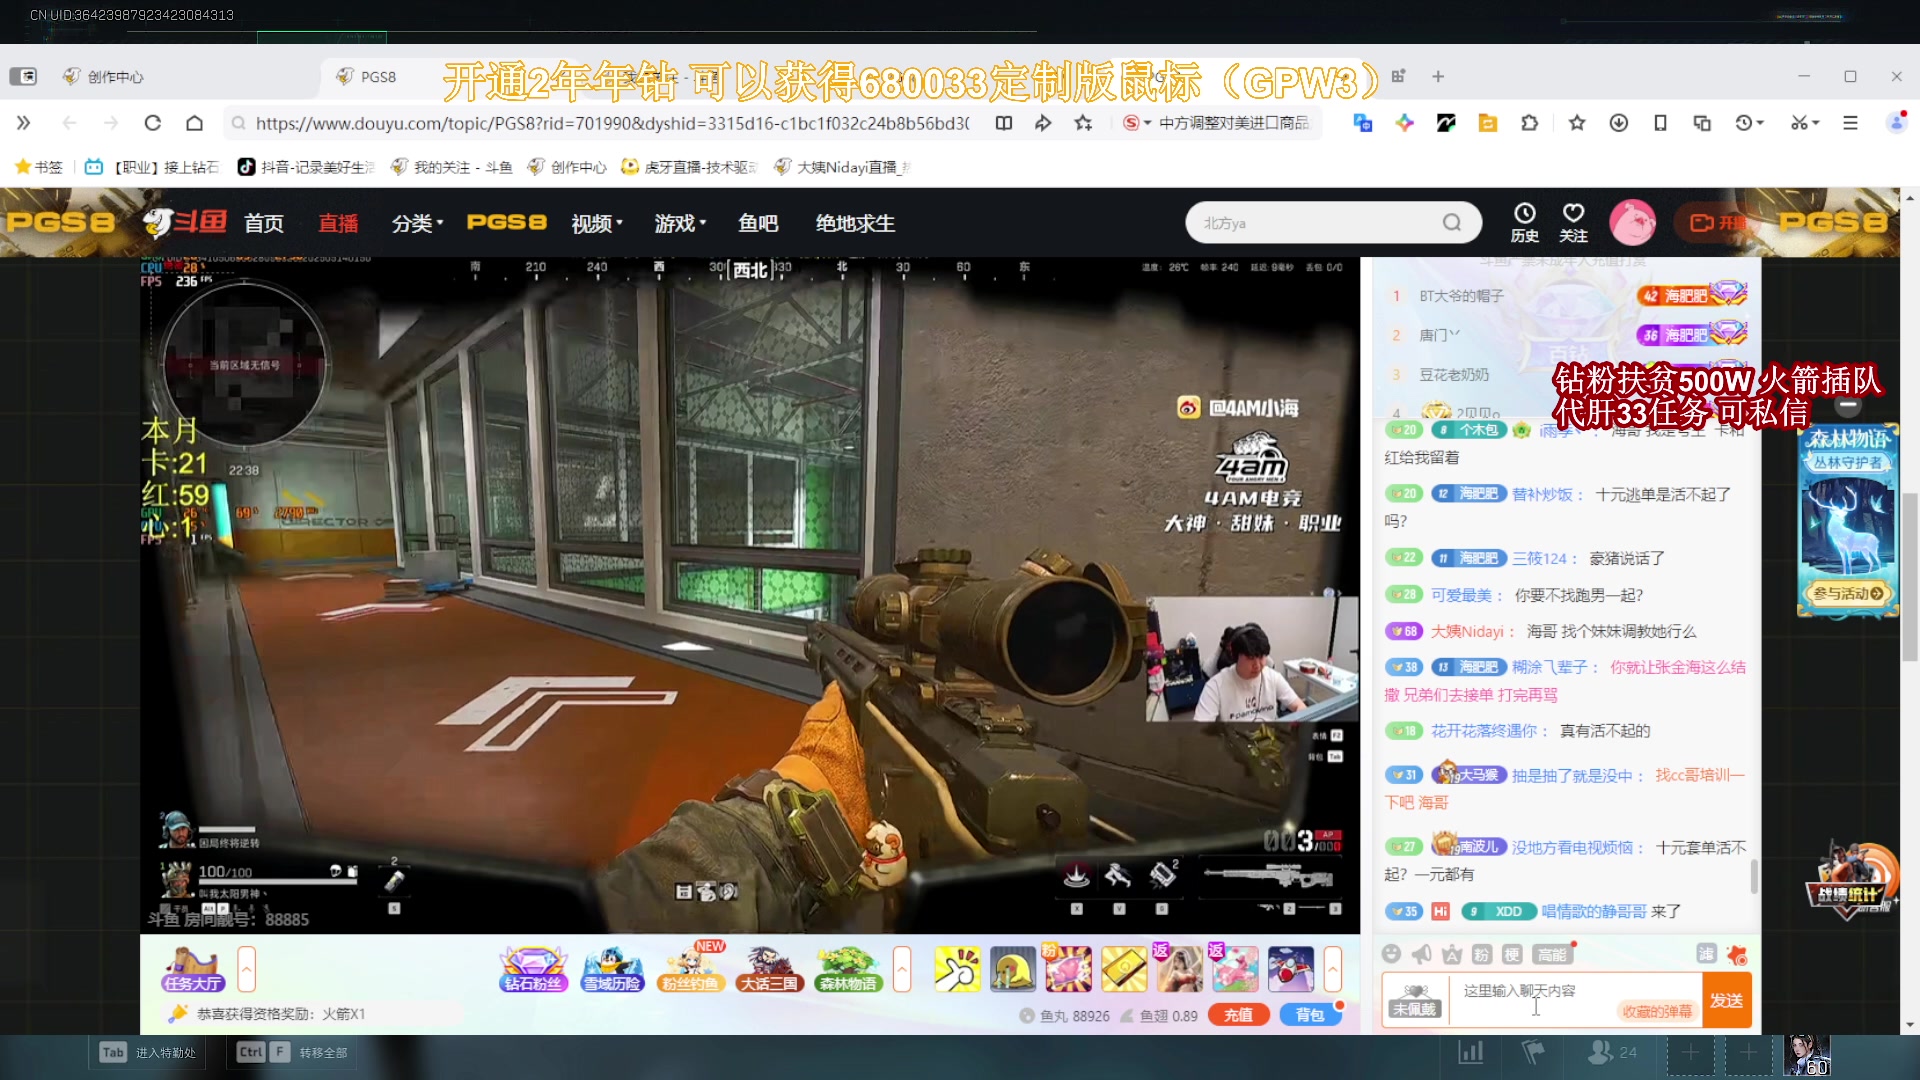The height and width of the screenshot is (1080, 1920).
Task: Click the share arrow icon in address bar
Action: [1043, 123]
